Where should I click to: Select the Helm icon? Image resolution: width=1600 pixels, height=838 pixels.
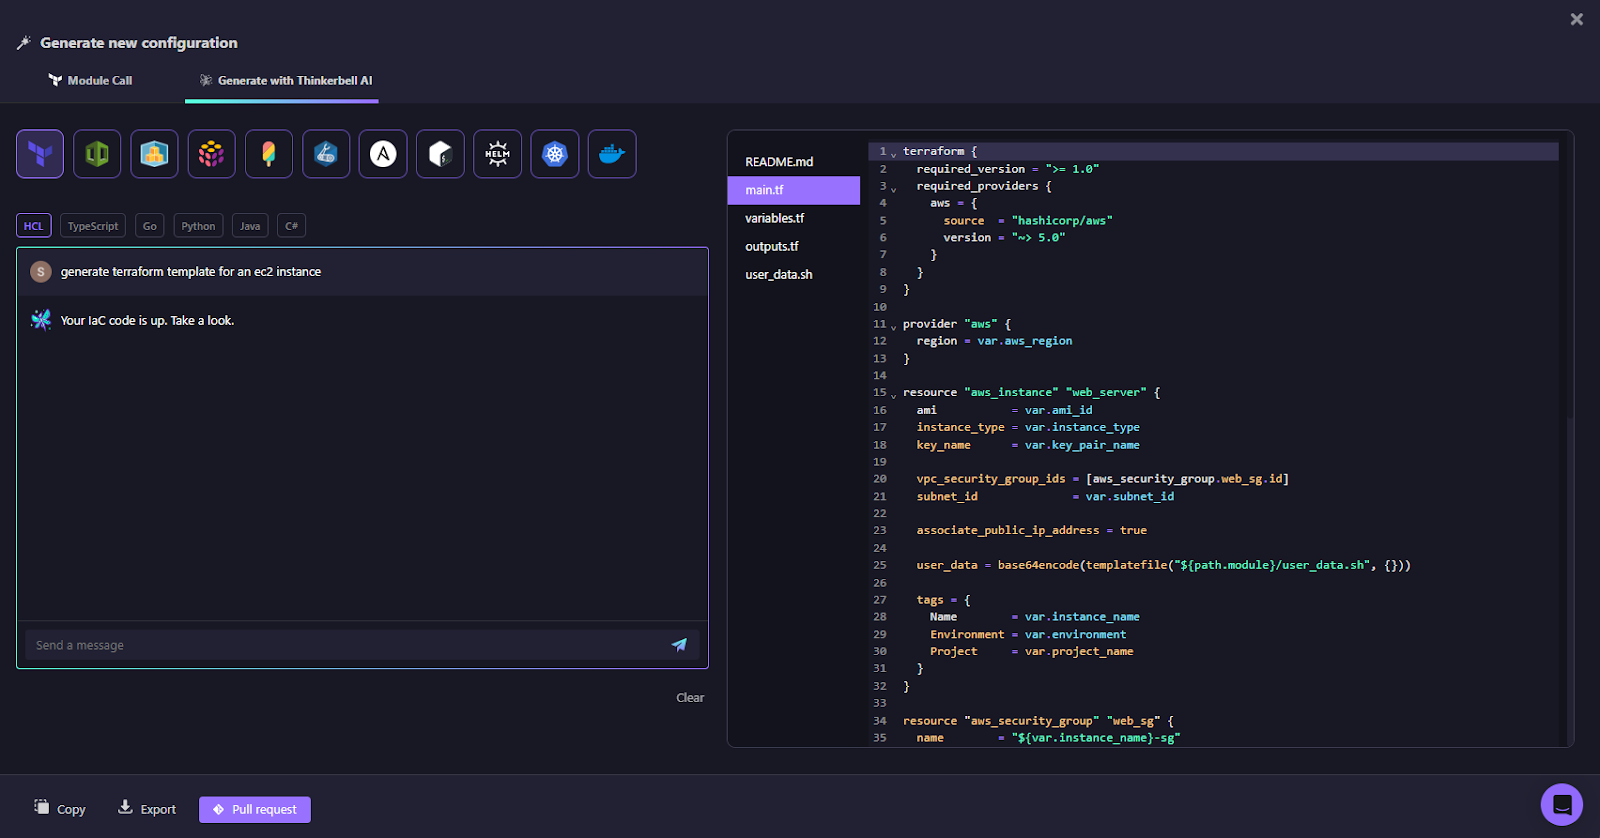tap(498, 154)
